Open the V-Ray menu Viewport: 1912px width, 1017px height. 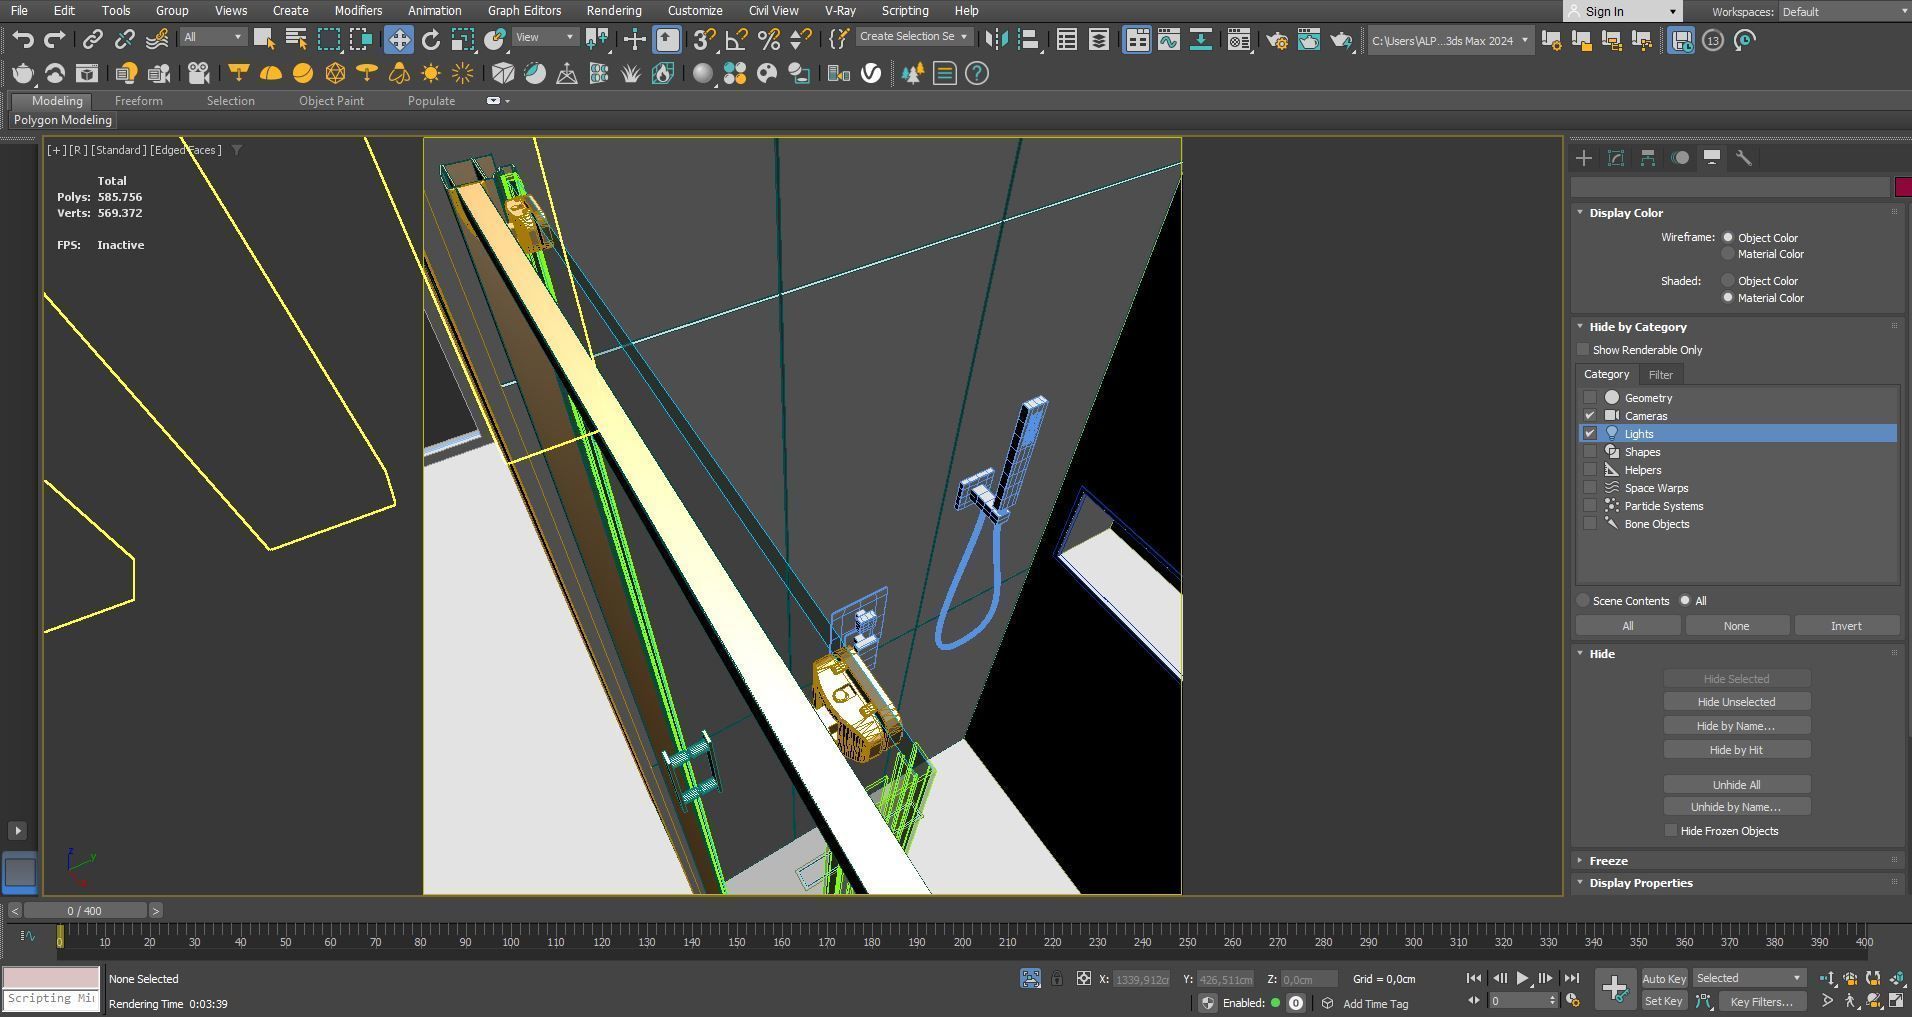840,11
